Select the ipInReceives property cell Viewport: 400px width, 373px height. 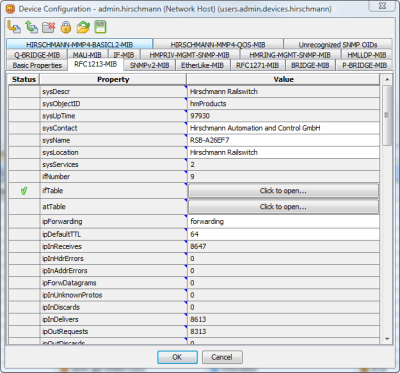113,247
